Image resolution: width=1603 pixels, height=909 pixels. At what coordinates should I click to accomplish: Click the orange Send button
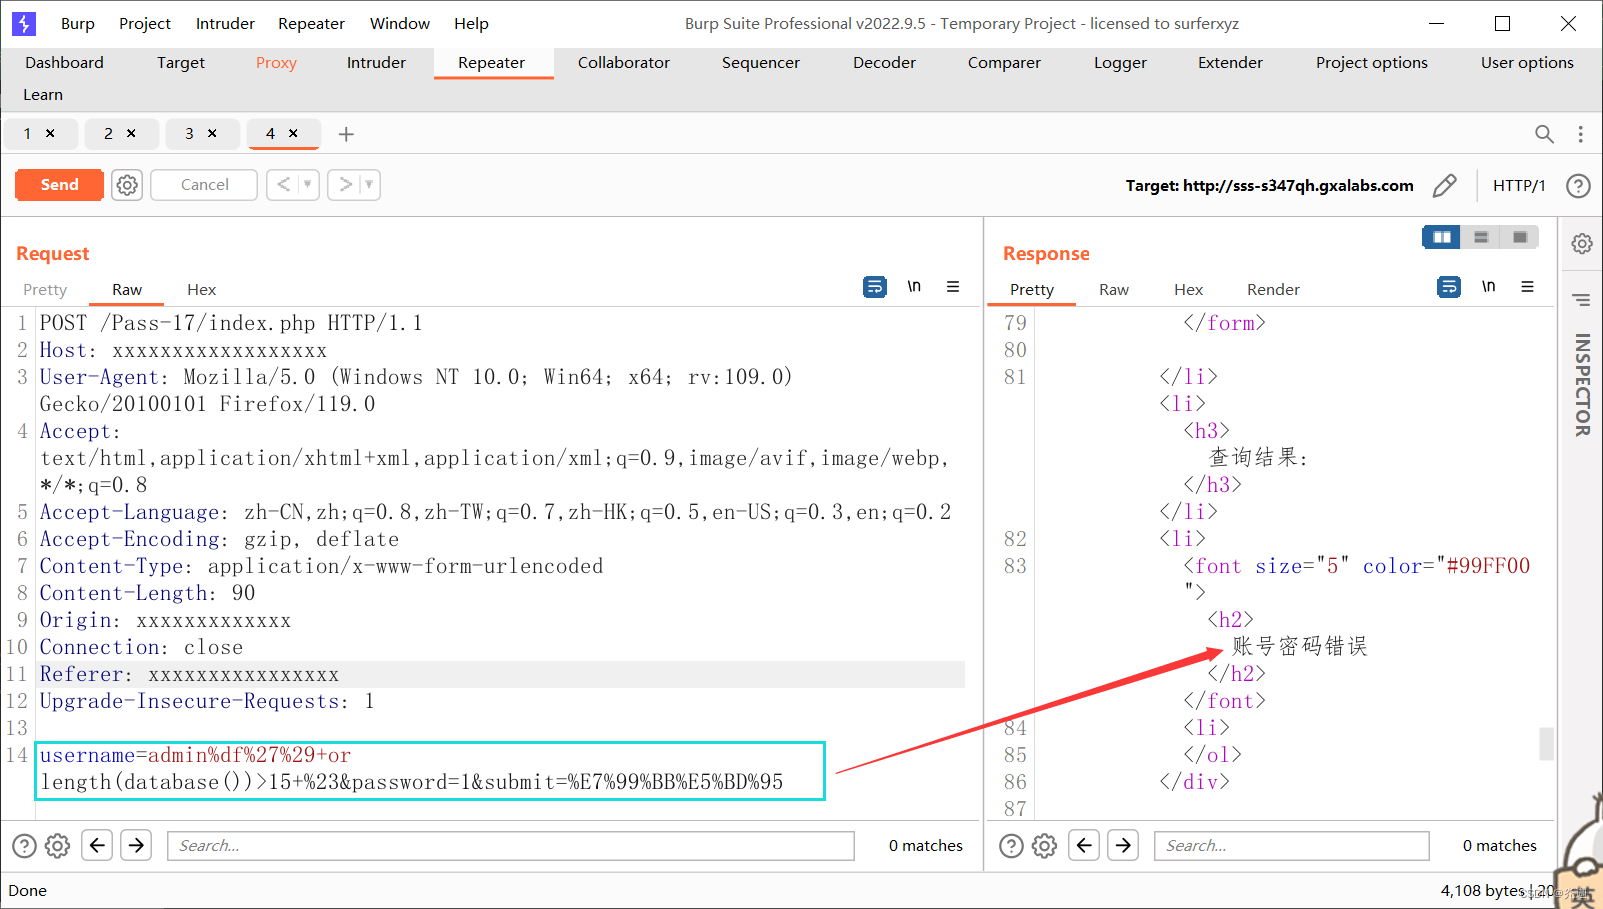(59, 185)
